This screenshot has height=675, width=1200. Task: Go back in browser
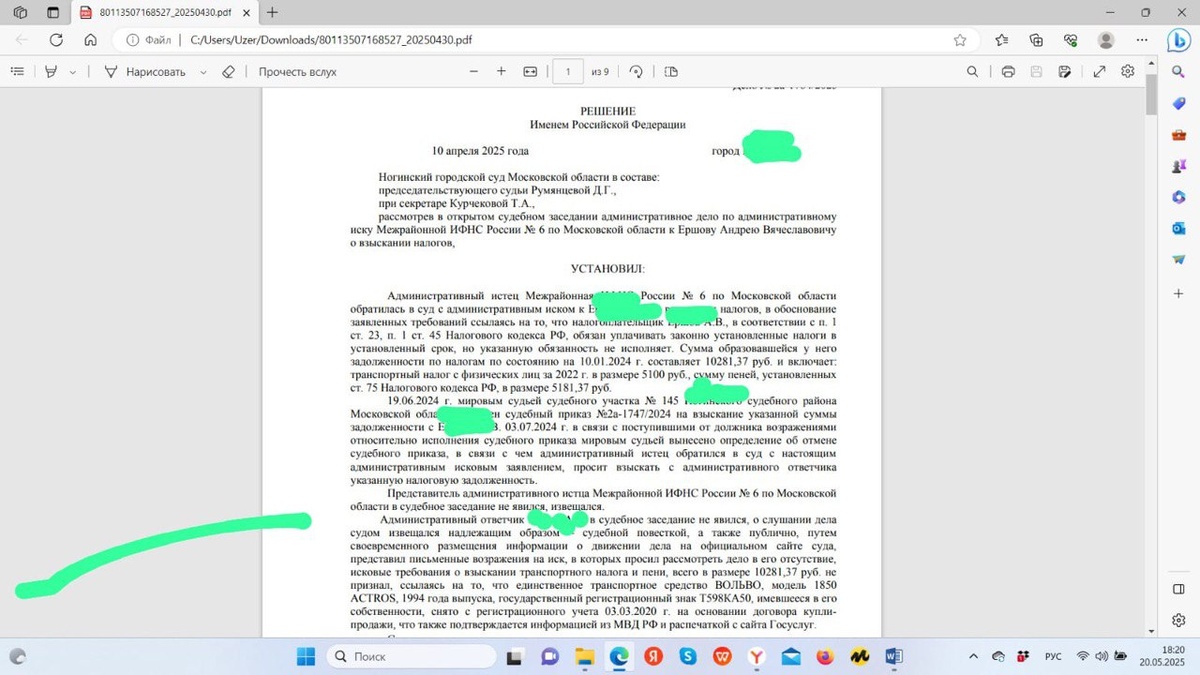[x=22, y=40]
